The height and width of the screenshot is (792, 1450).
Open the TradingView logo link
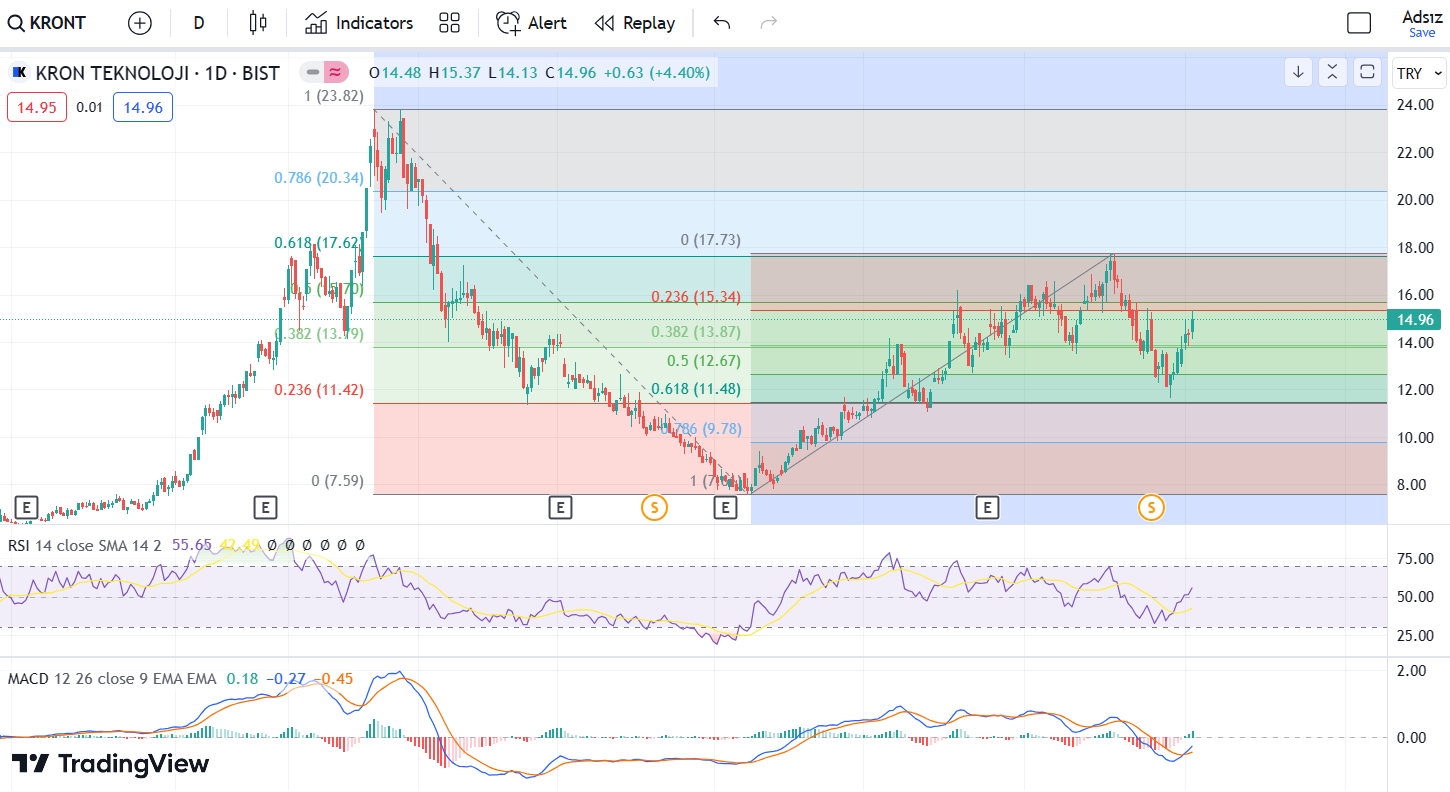pyautogui.click(x=111, y=764)
